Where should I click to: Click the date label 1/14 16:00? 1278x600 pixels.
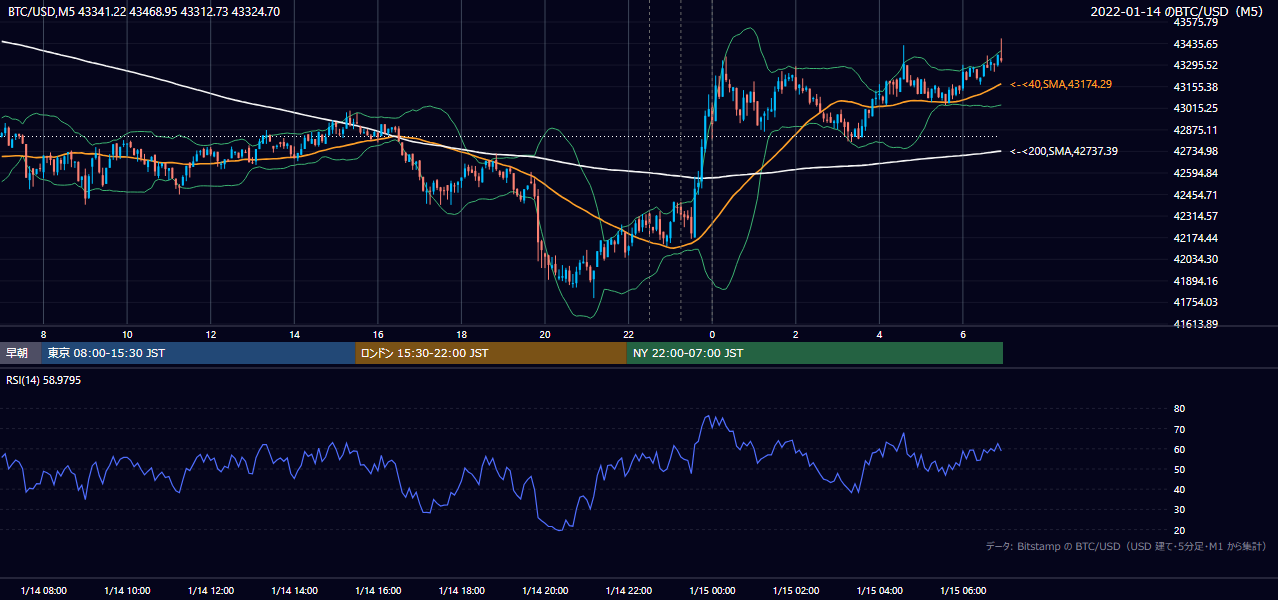[378, 590]
